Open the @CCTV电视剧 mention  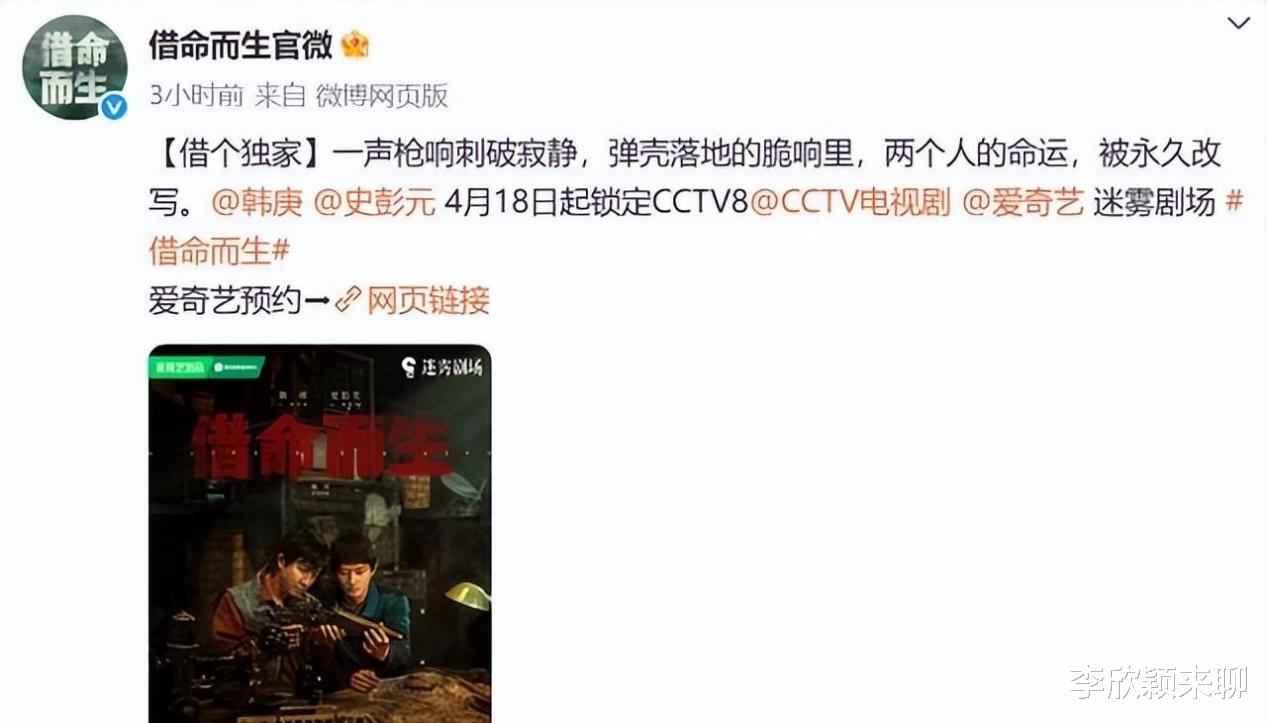click(850, 202)
